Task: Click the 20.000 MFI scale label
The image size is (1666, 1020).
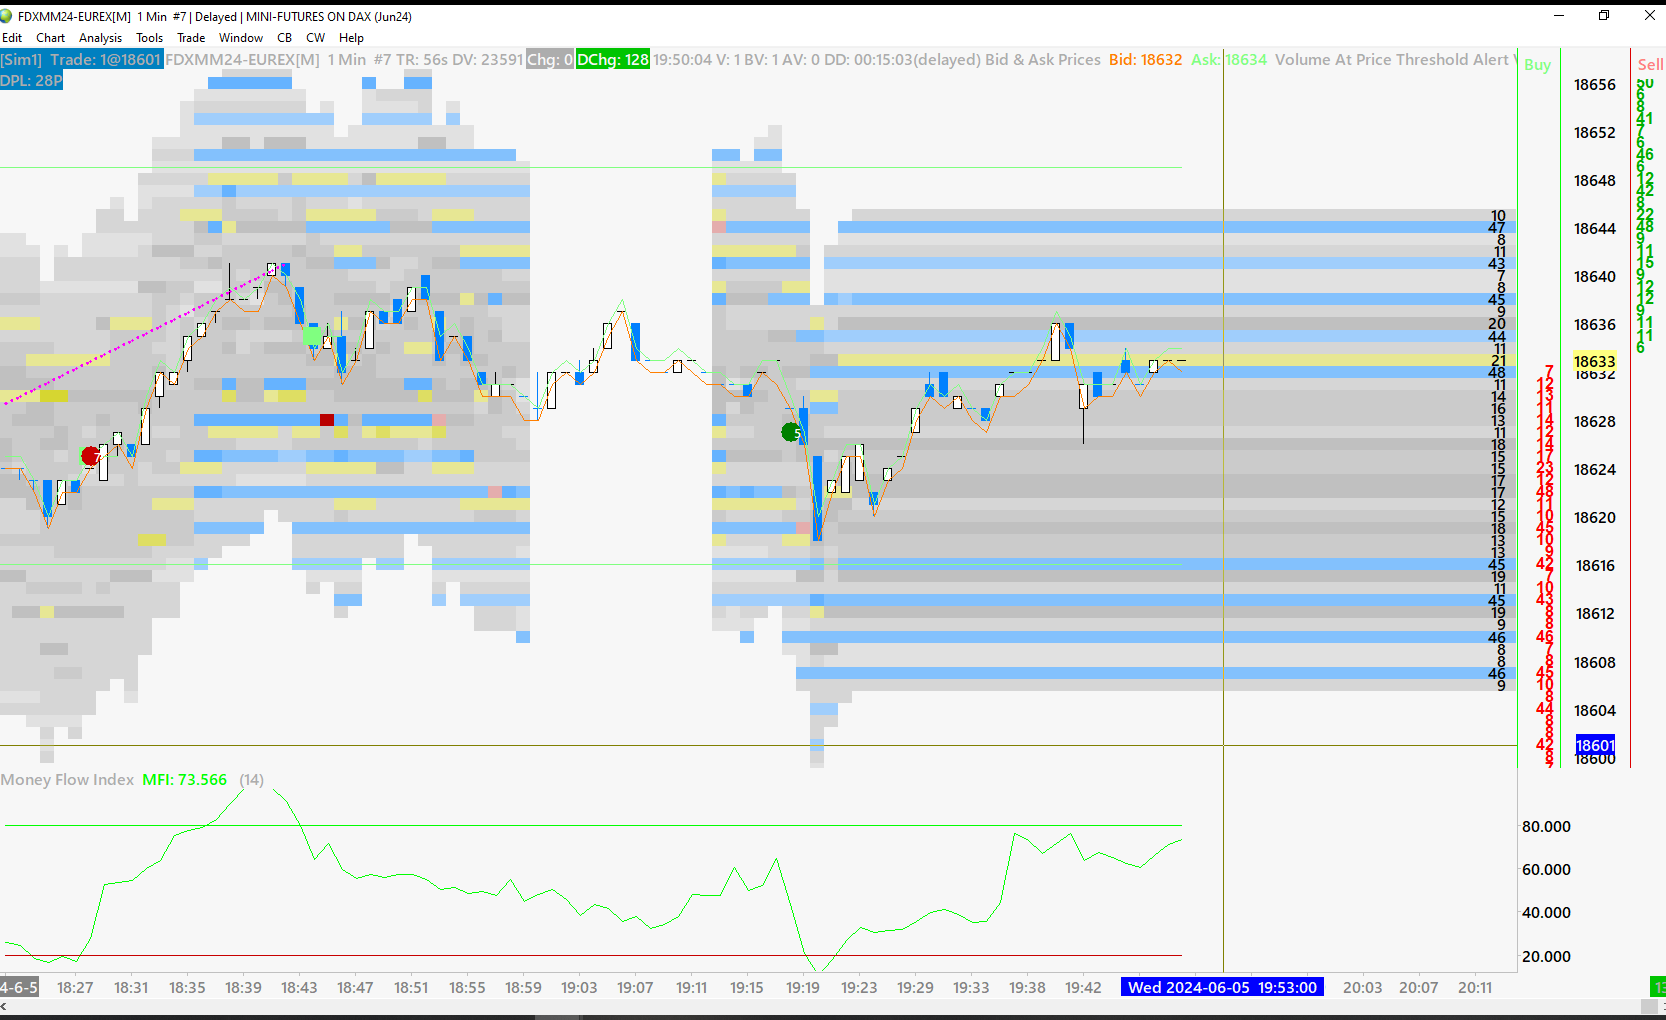Action: (1546, 957)
